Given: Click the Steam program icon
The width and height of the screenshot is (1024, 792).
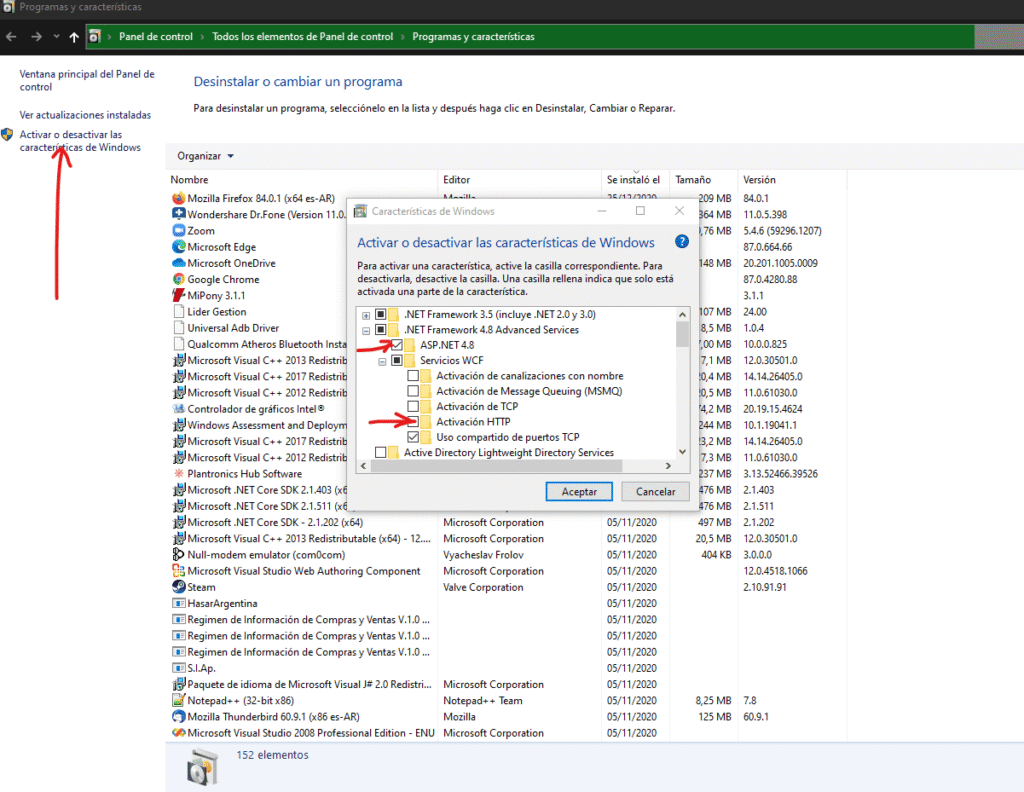Looking at the screenshot, I should click(x=179, y=587).
